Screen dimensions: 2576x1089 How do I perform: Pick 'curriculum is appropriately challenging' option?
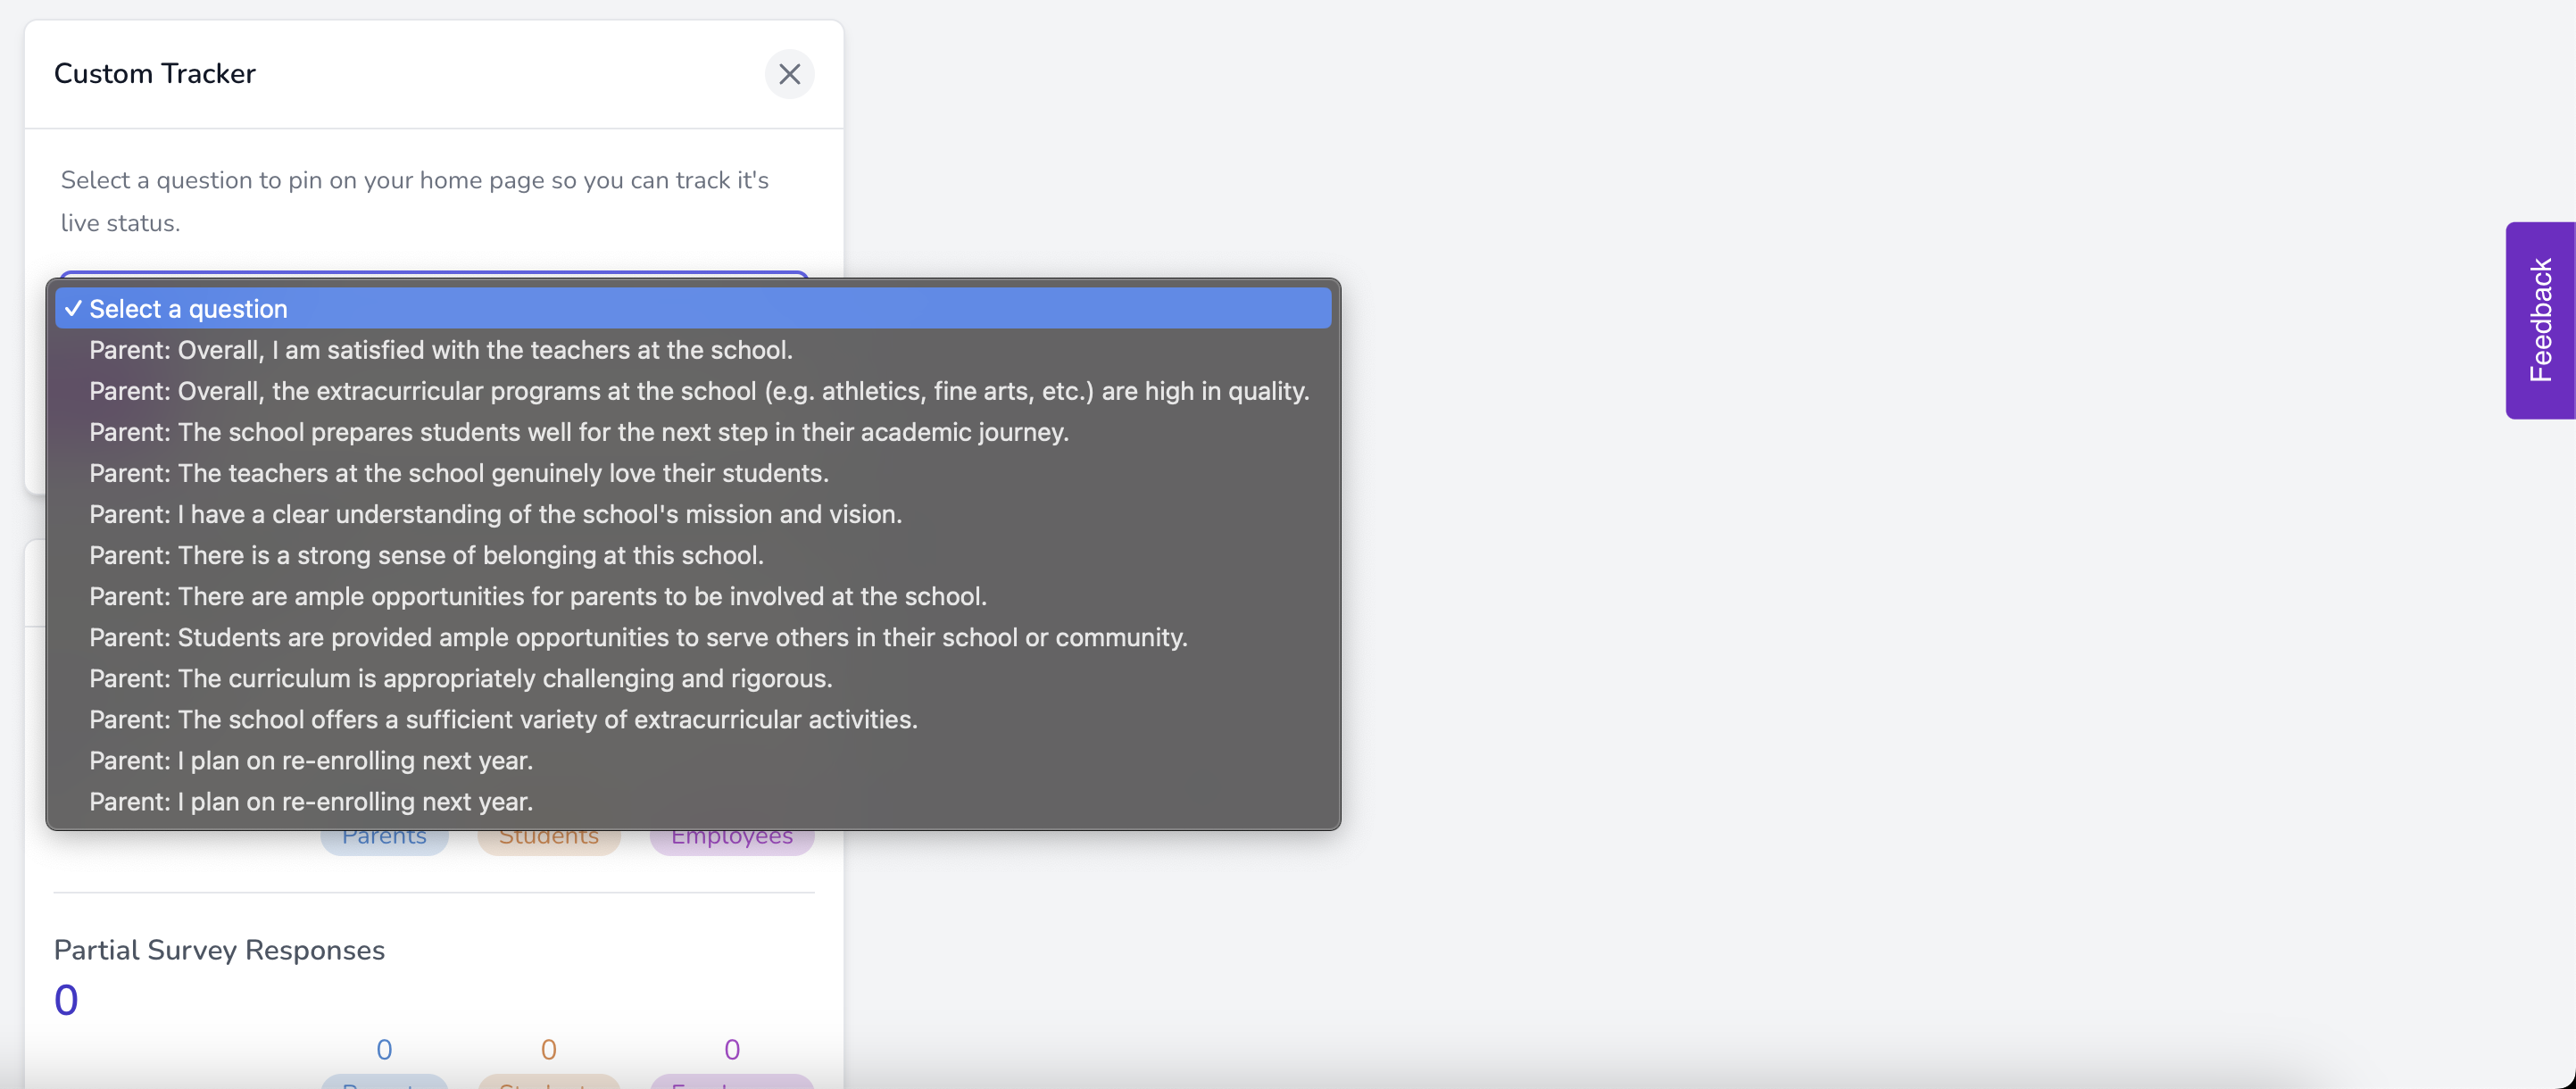point(460,678)
